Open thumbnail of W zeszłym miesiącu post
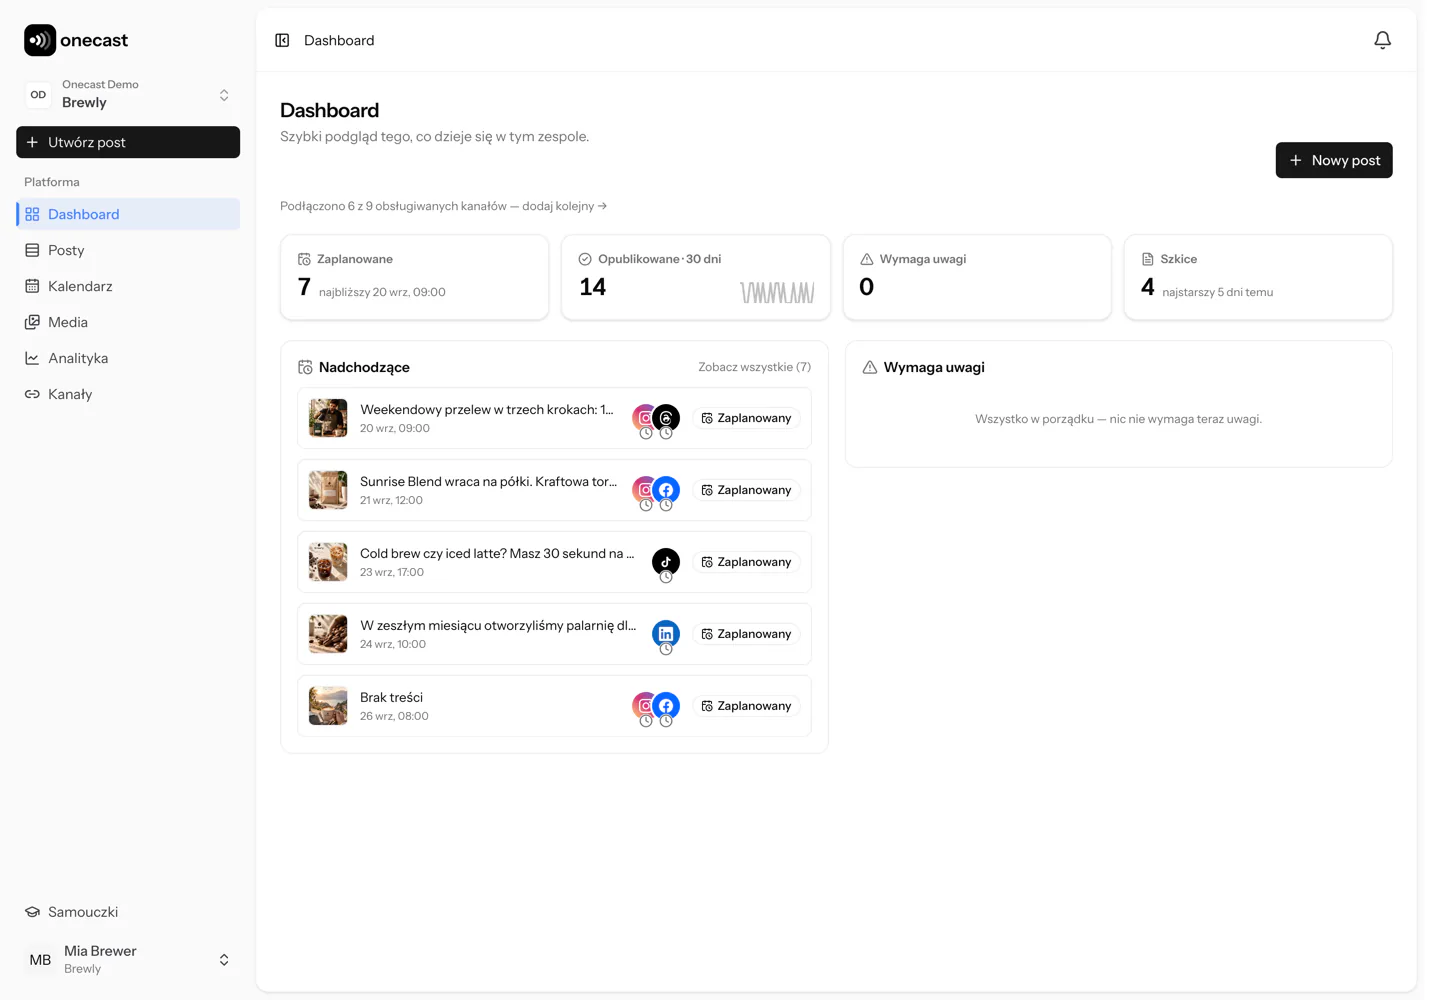 pyautogui.click(x=328, y=634)
